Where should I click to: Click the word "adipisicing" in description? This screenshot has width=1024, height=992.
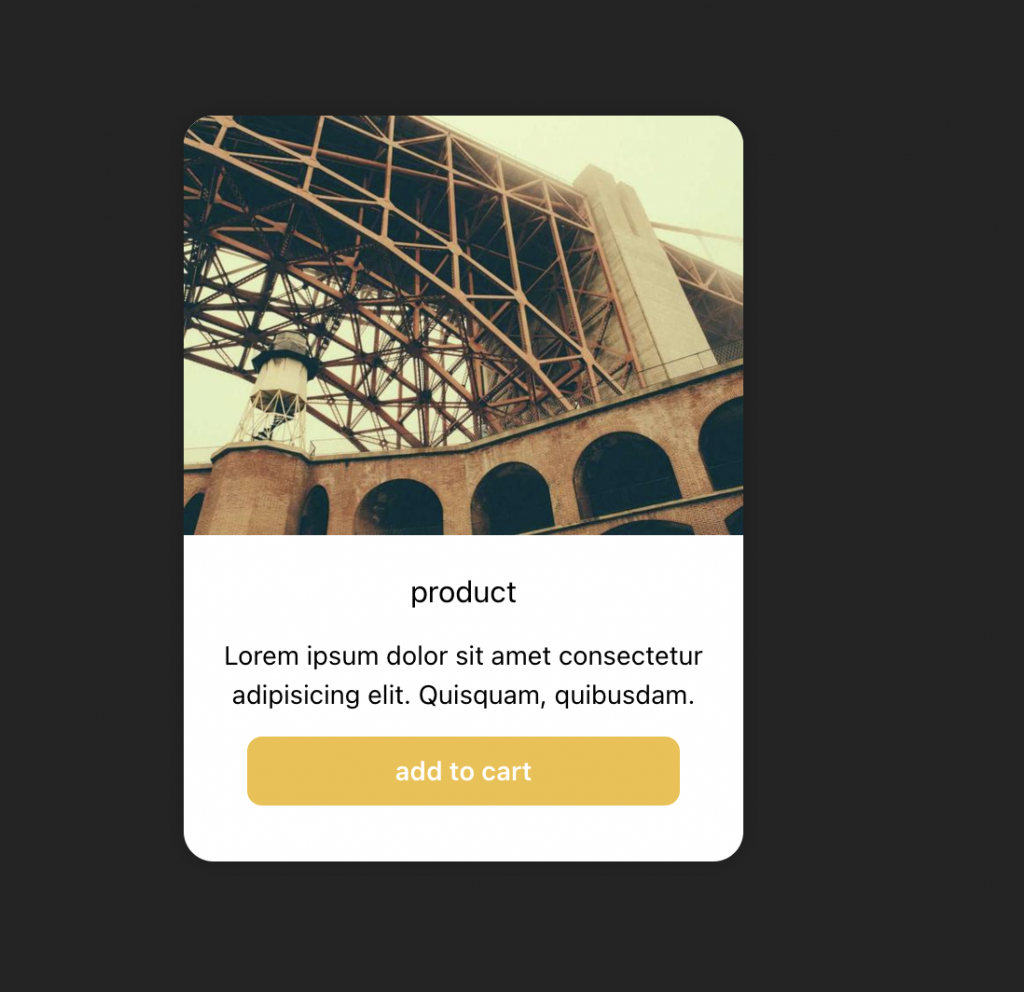(296, 695)
